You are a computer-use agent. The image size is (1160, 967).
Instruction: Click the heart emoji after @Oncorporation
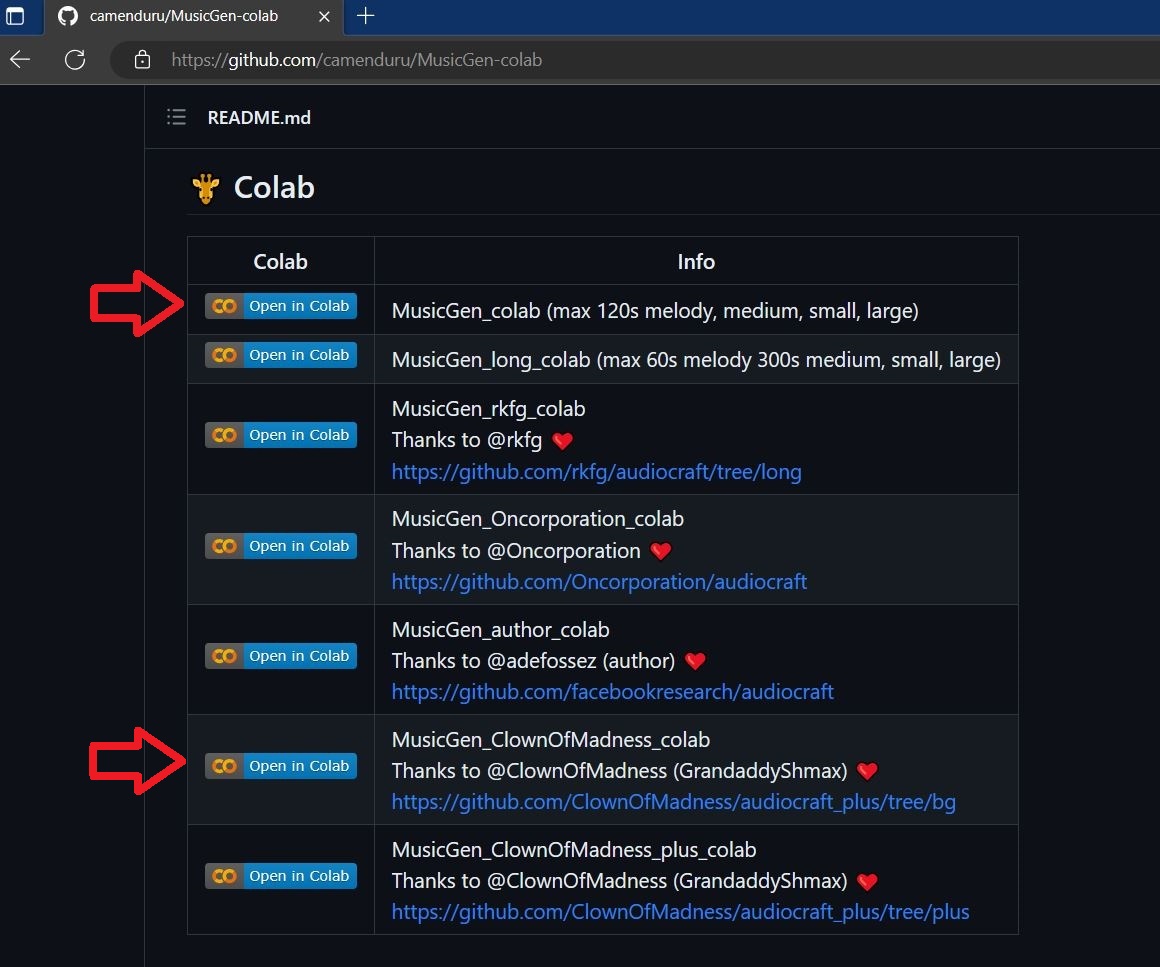tap(661, 551)
